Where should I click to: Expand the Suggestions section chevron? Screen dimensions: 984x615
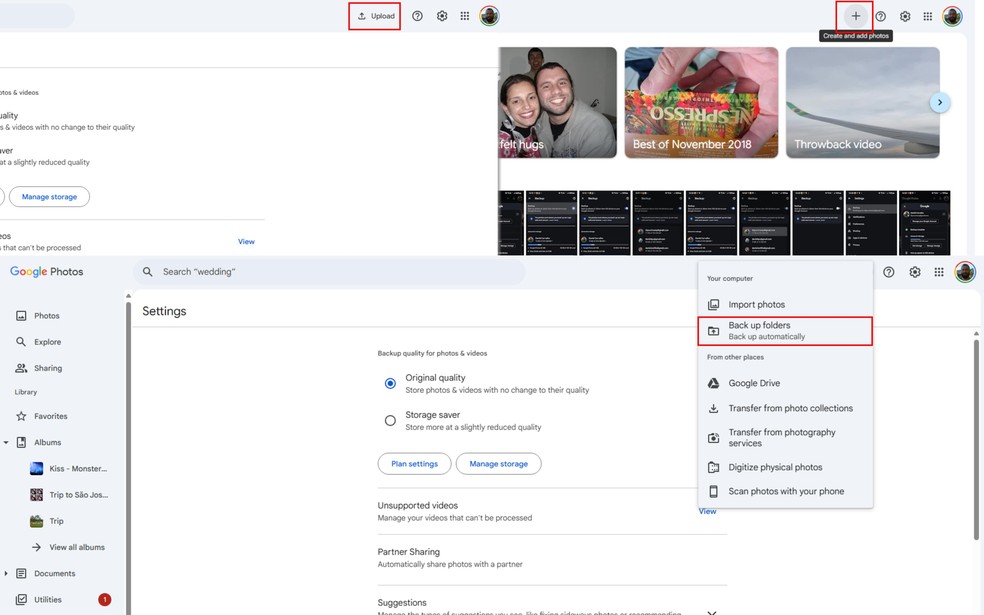click(x=712, y=611)
